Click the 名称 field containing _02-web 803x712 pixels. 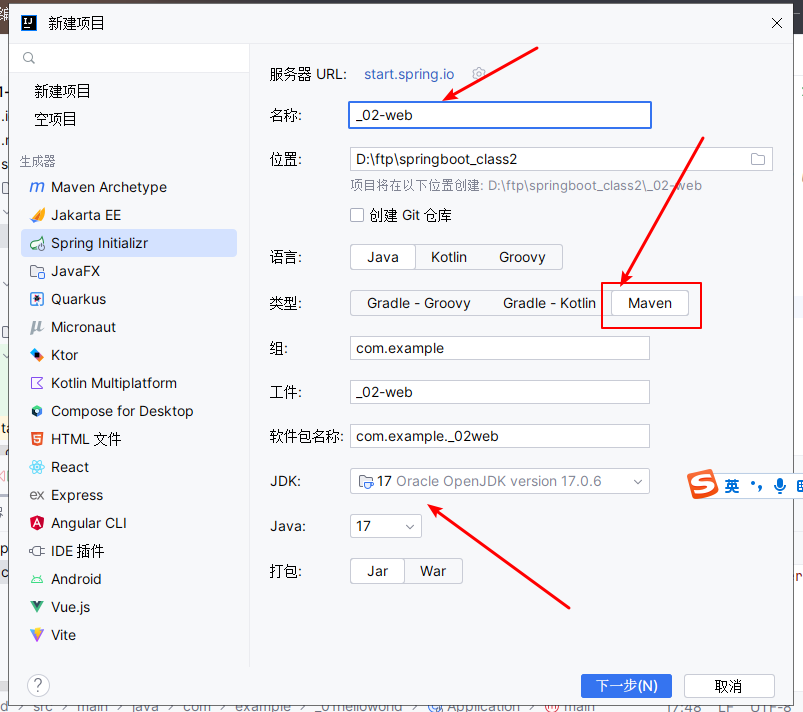tap(500, 115)
